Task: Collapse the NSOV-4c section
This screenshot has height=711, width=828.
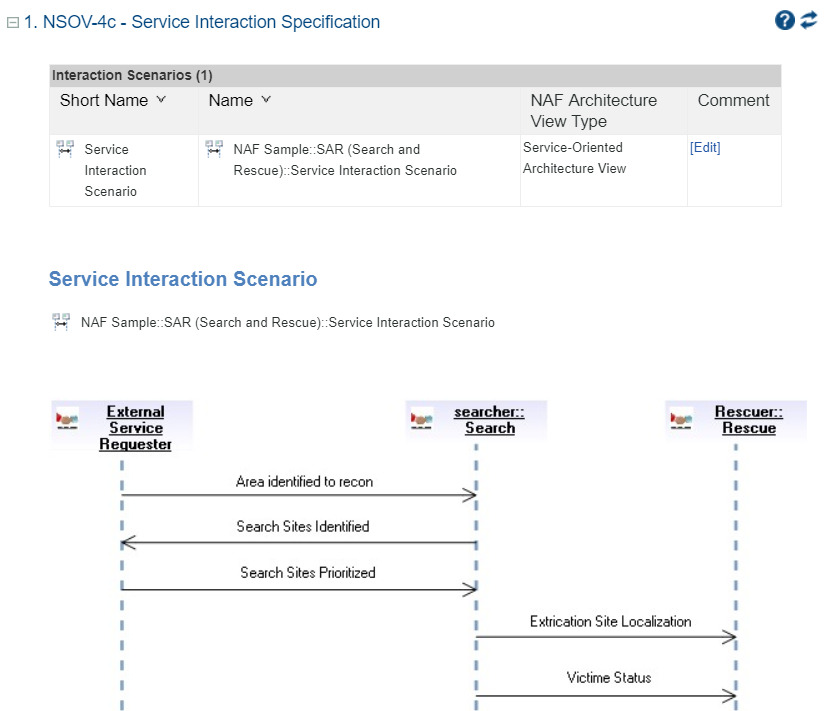Action: 13,22
